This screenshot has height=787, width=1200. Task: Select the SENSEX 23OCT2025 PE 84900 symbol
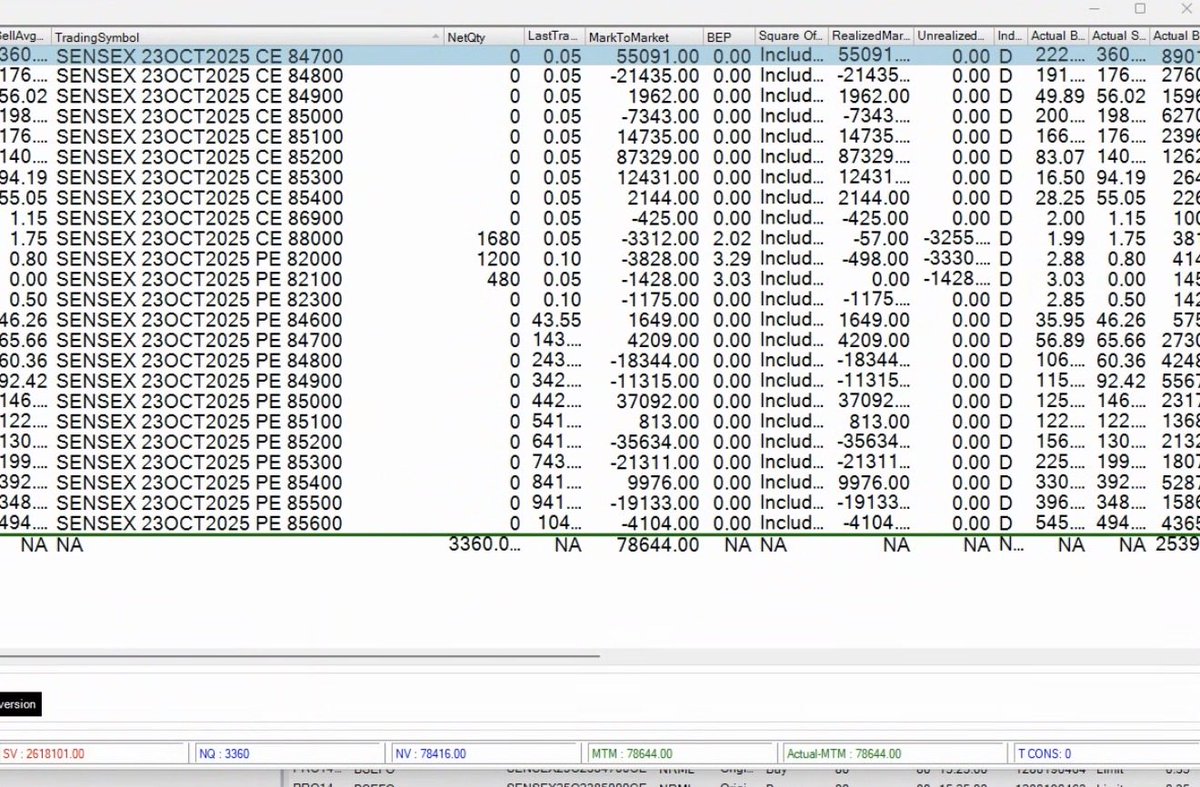pyautogui.click(x=199, y=381)
